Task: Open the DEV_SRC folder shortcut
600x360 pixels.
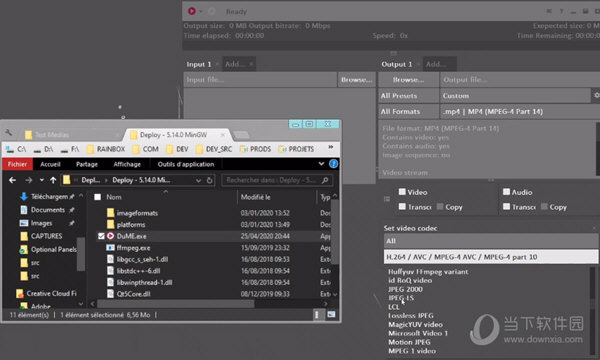Action: click(x=214, y=149)
